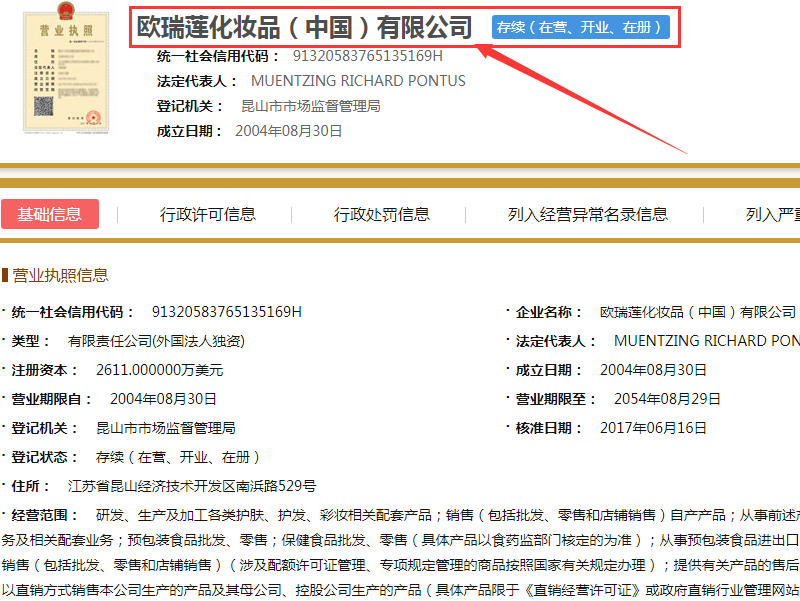
Task: Click the approval date 2017年06月16日
Action: (654, 426)
